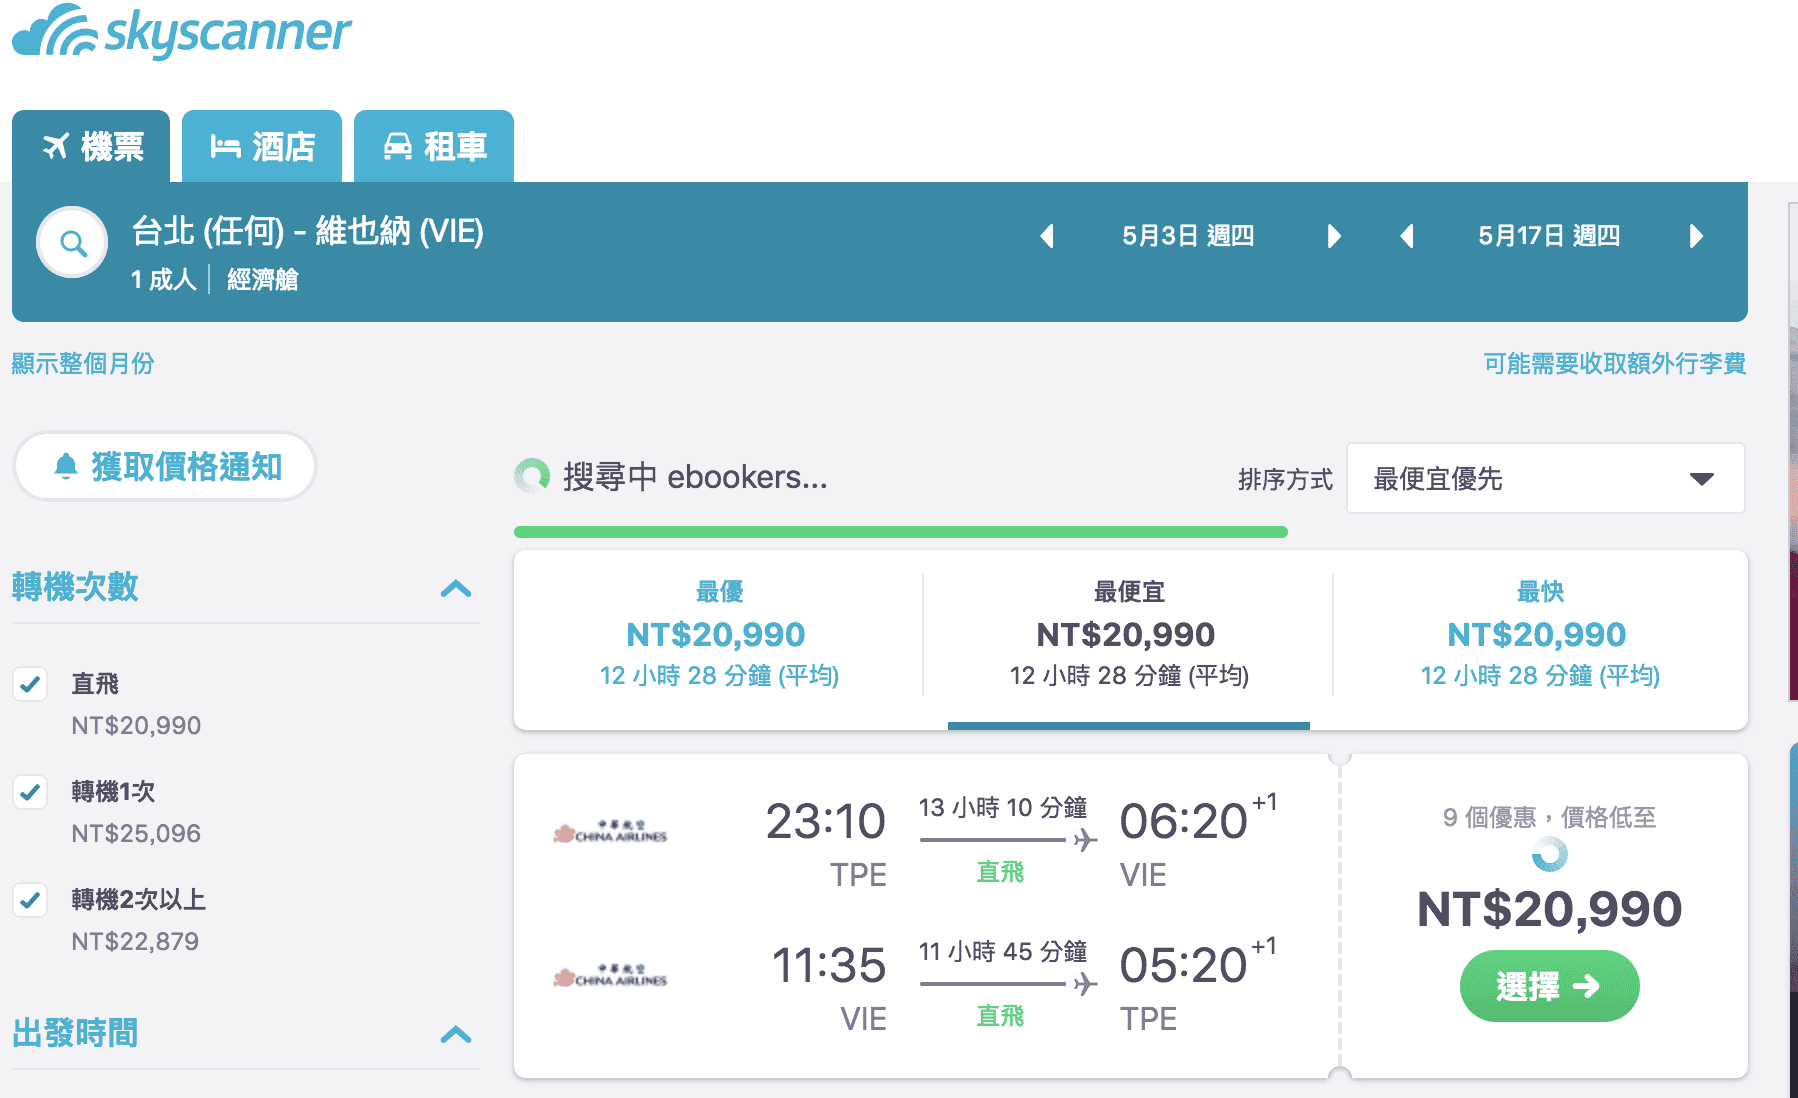Click the NT$20,990 price under the 直飛 checkbox
This screenshot has height=1098, width=1798.
pyautogui.click(x=136, y=725)
